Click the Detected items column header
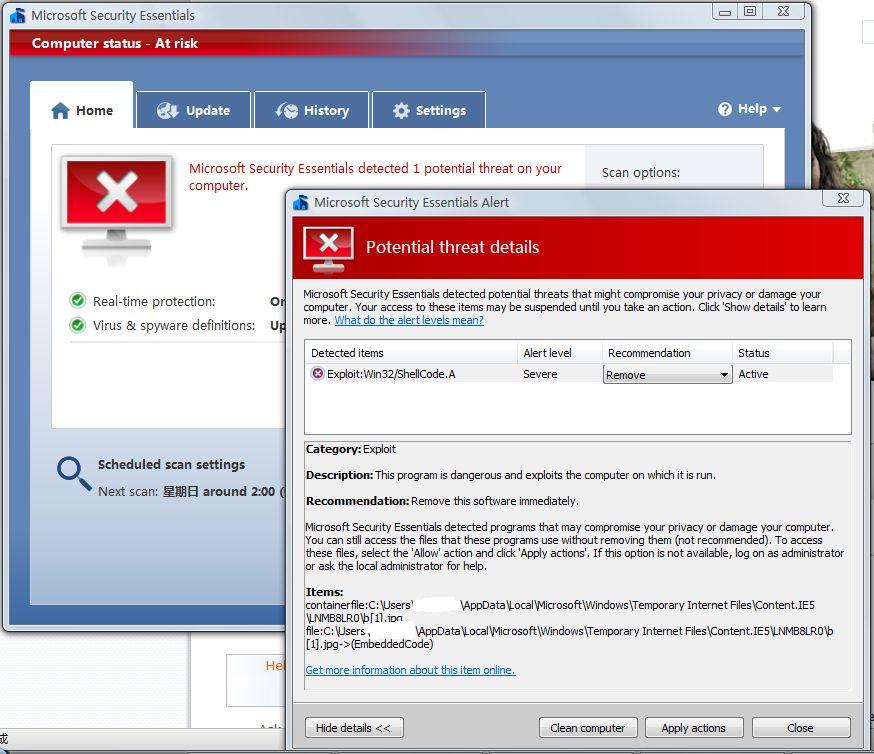 (411, 353)
